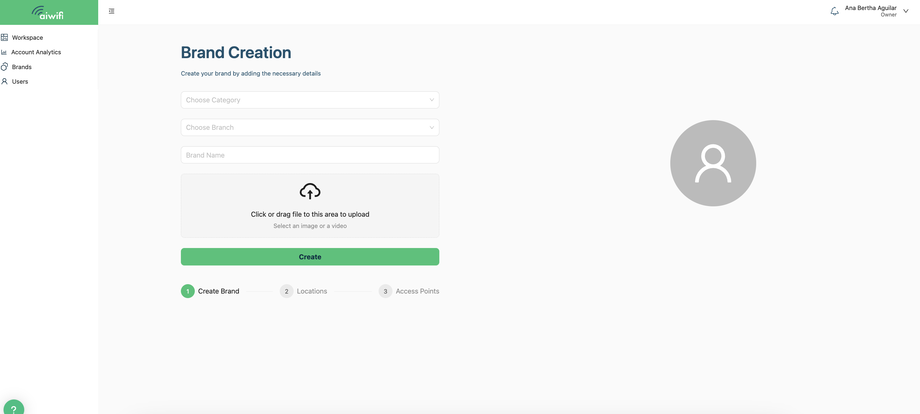
Task: Click the aiwifi logo
Action: (x=48, y=12)
